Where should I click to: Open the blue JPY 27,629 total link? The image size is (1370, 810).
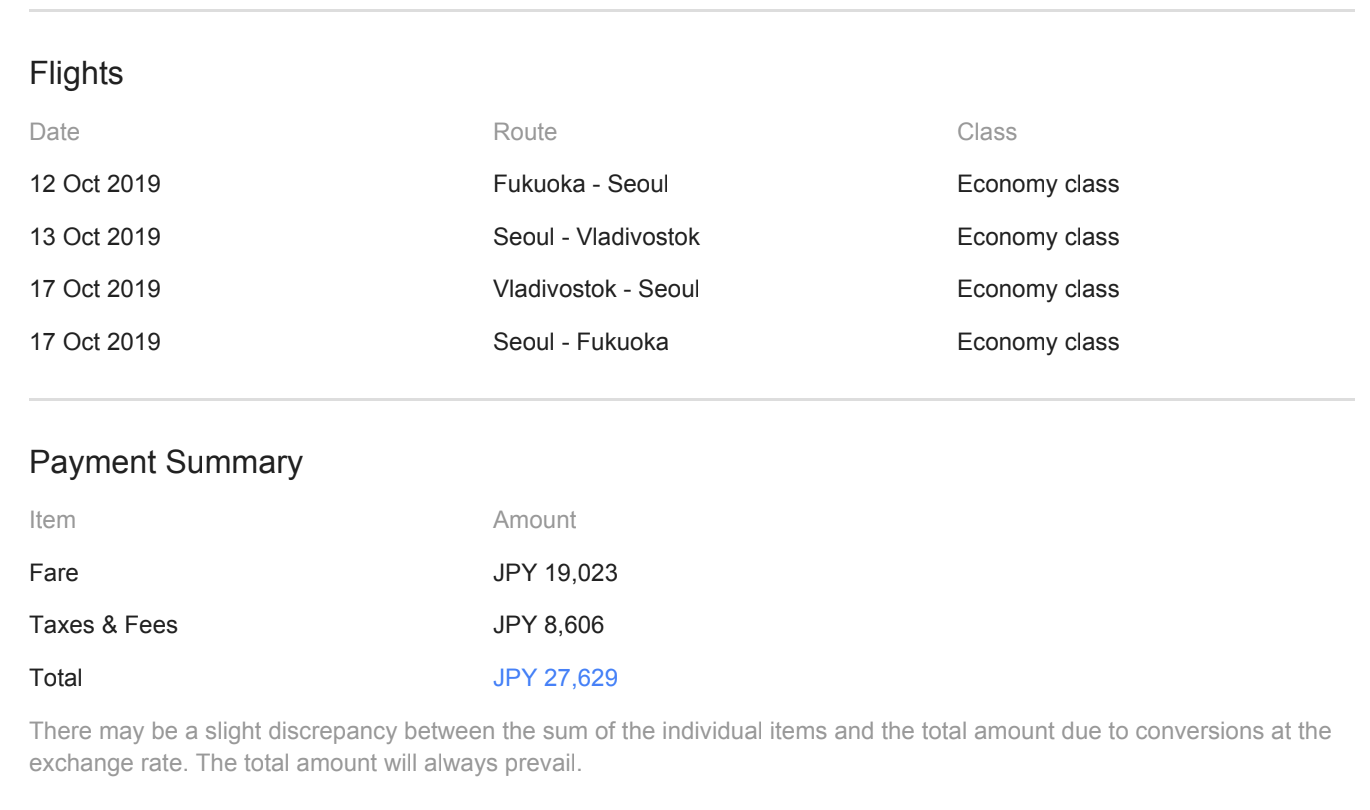pos(555,678)
